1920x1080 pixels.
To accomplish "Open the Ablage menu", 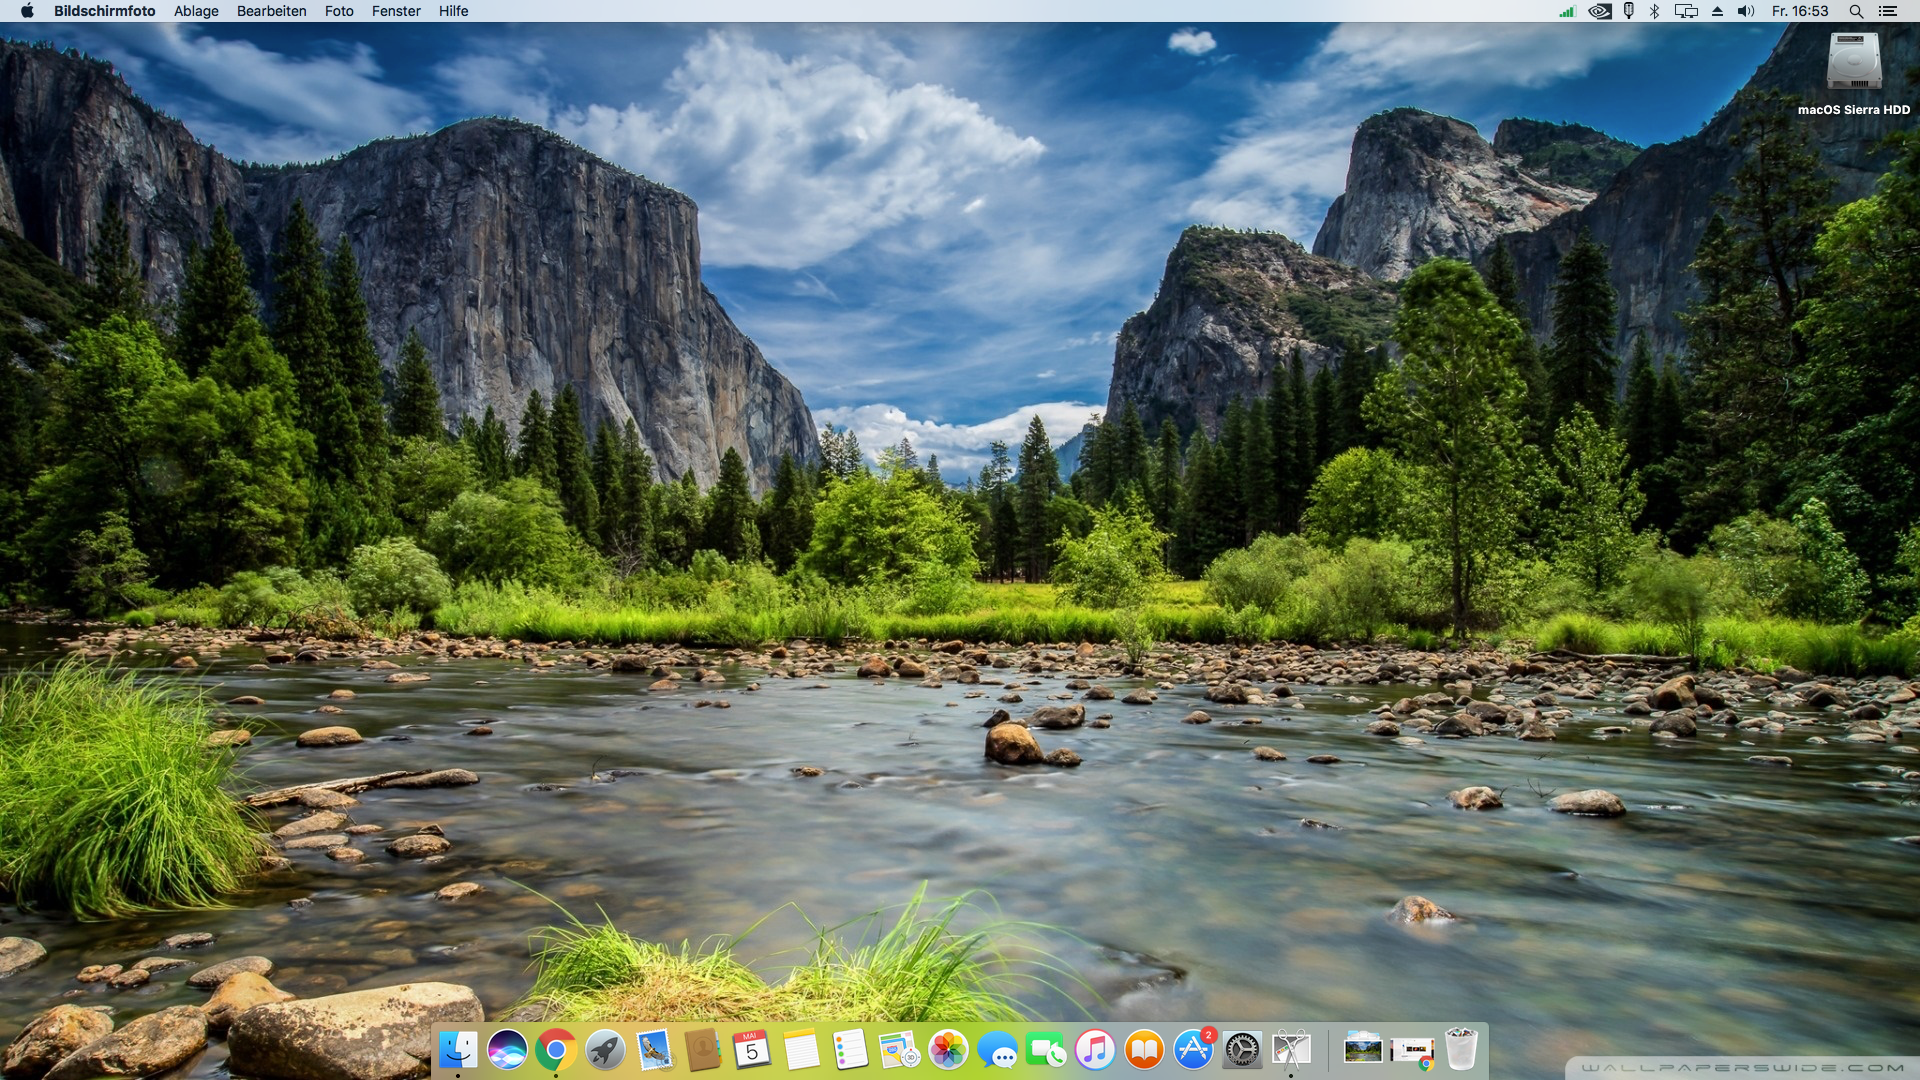I will (x=196, y=11).
